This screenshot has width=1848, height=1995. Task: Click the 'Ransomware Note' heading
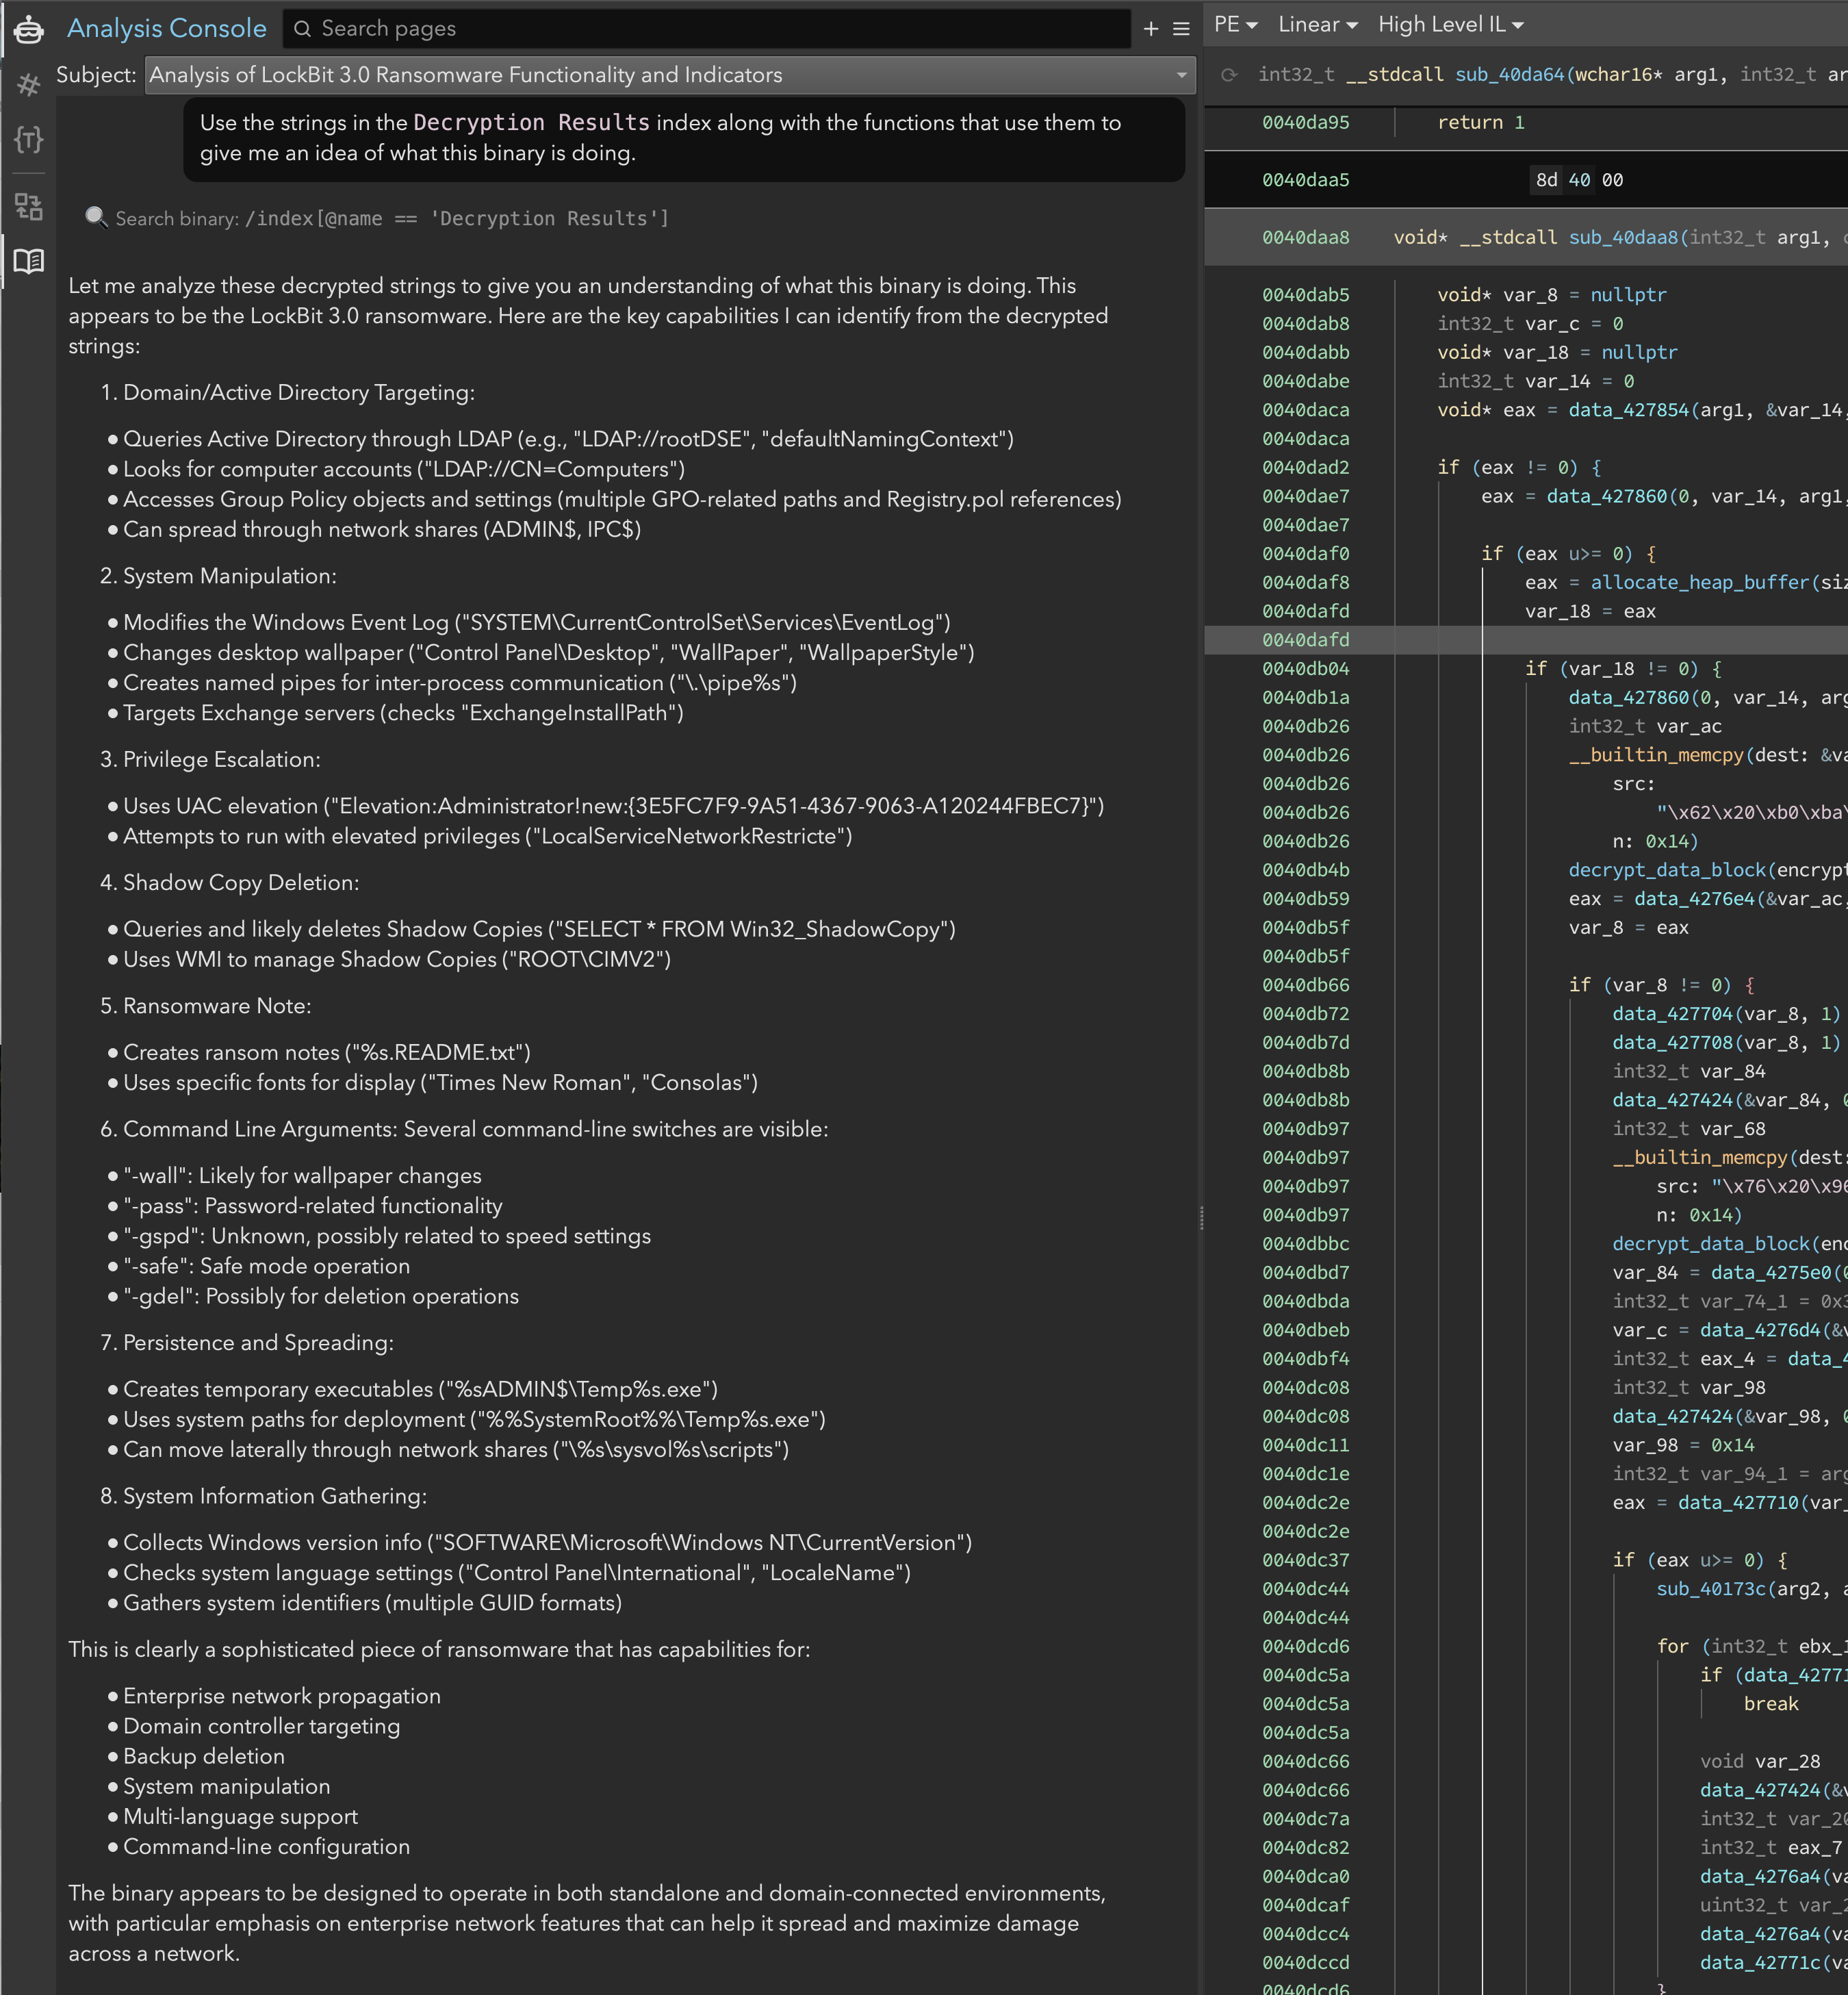click(217, 1006)
